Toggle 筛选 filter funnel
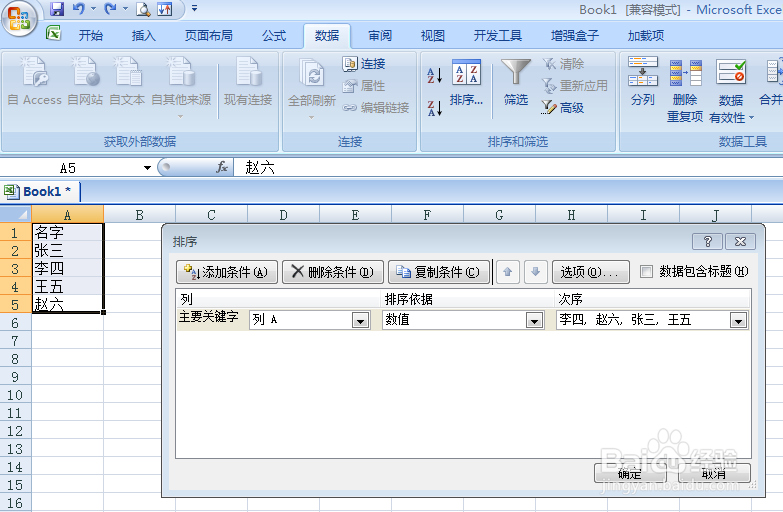The height and width of the screenshot is (512, 783). [516, 82]
